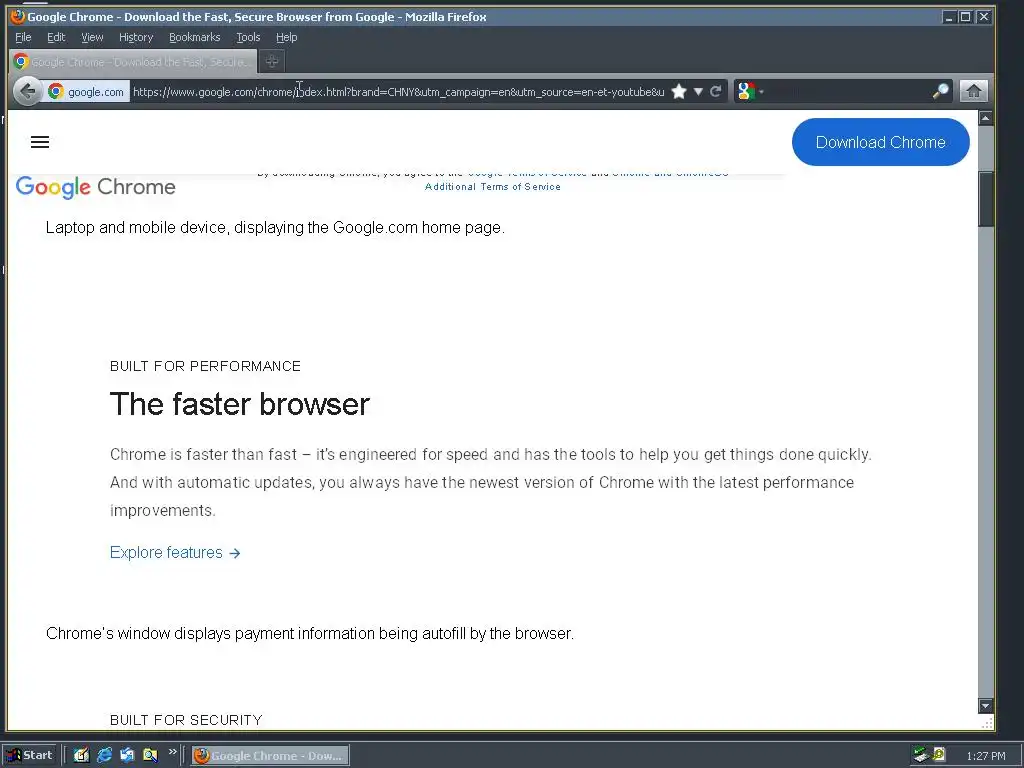Screen dimensions: 1024x768
Task: Click the 'BUILT FOR SECURITY' label
Action: 186,720
